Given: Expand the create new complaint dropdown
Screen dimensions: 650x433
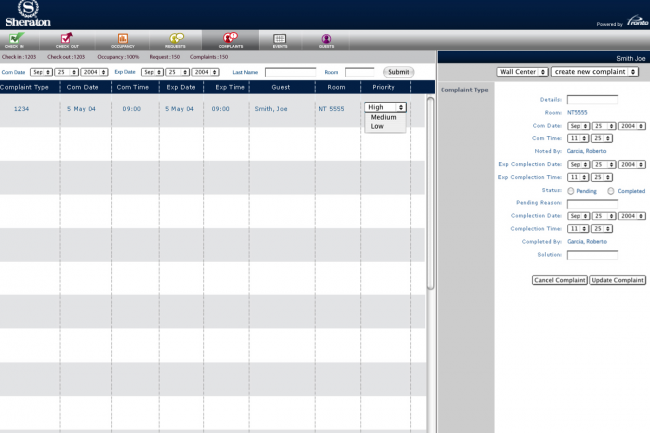Looking at the screenshot, I should coord(594,72).
